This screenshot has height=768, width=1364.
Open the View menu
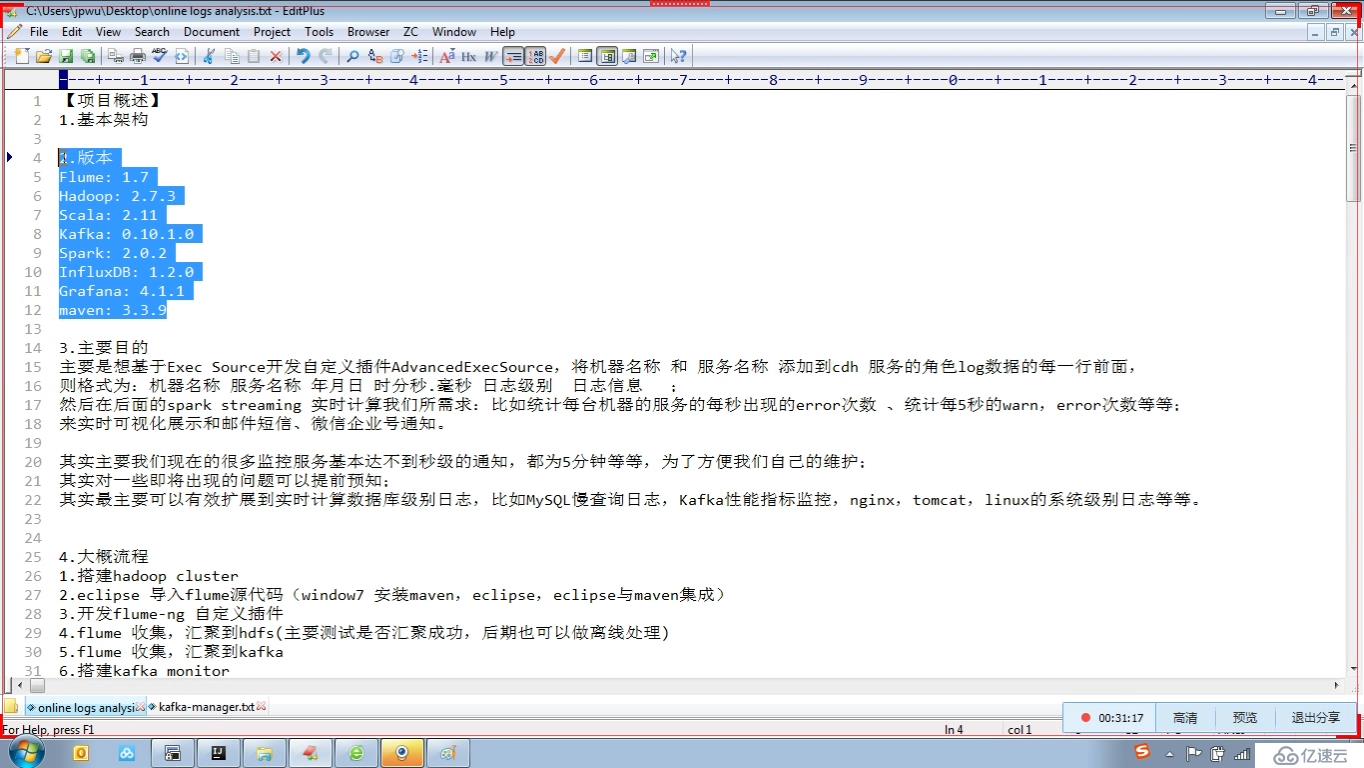108,32
